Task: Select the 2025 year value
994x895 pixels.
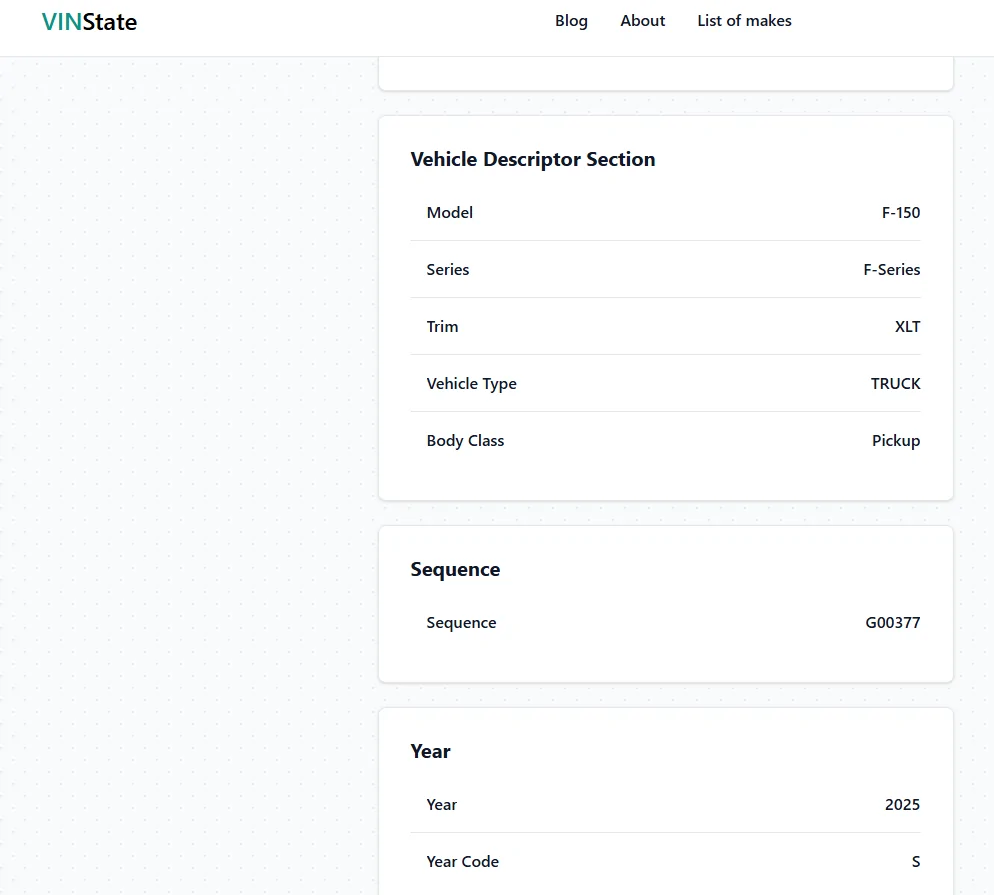Action: 902,805
